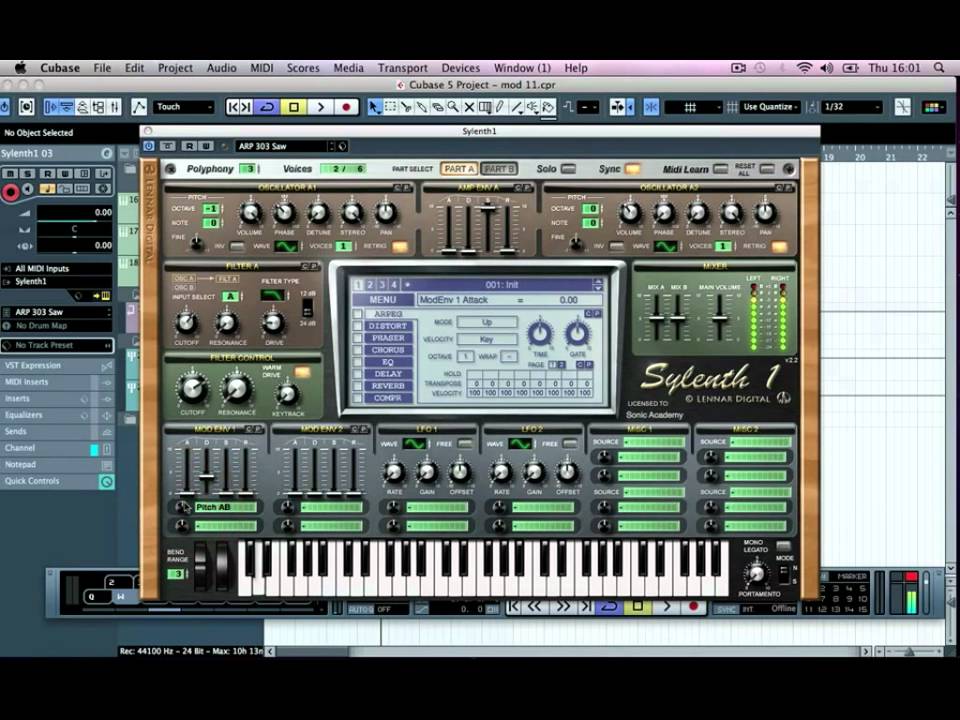Open the 1/32 quantize value dropdown

(x=852, y=107)
